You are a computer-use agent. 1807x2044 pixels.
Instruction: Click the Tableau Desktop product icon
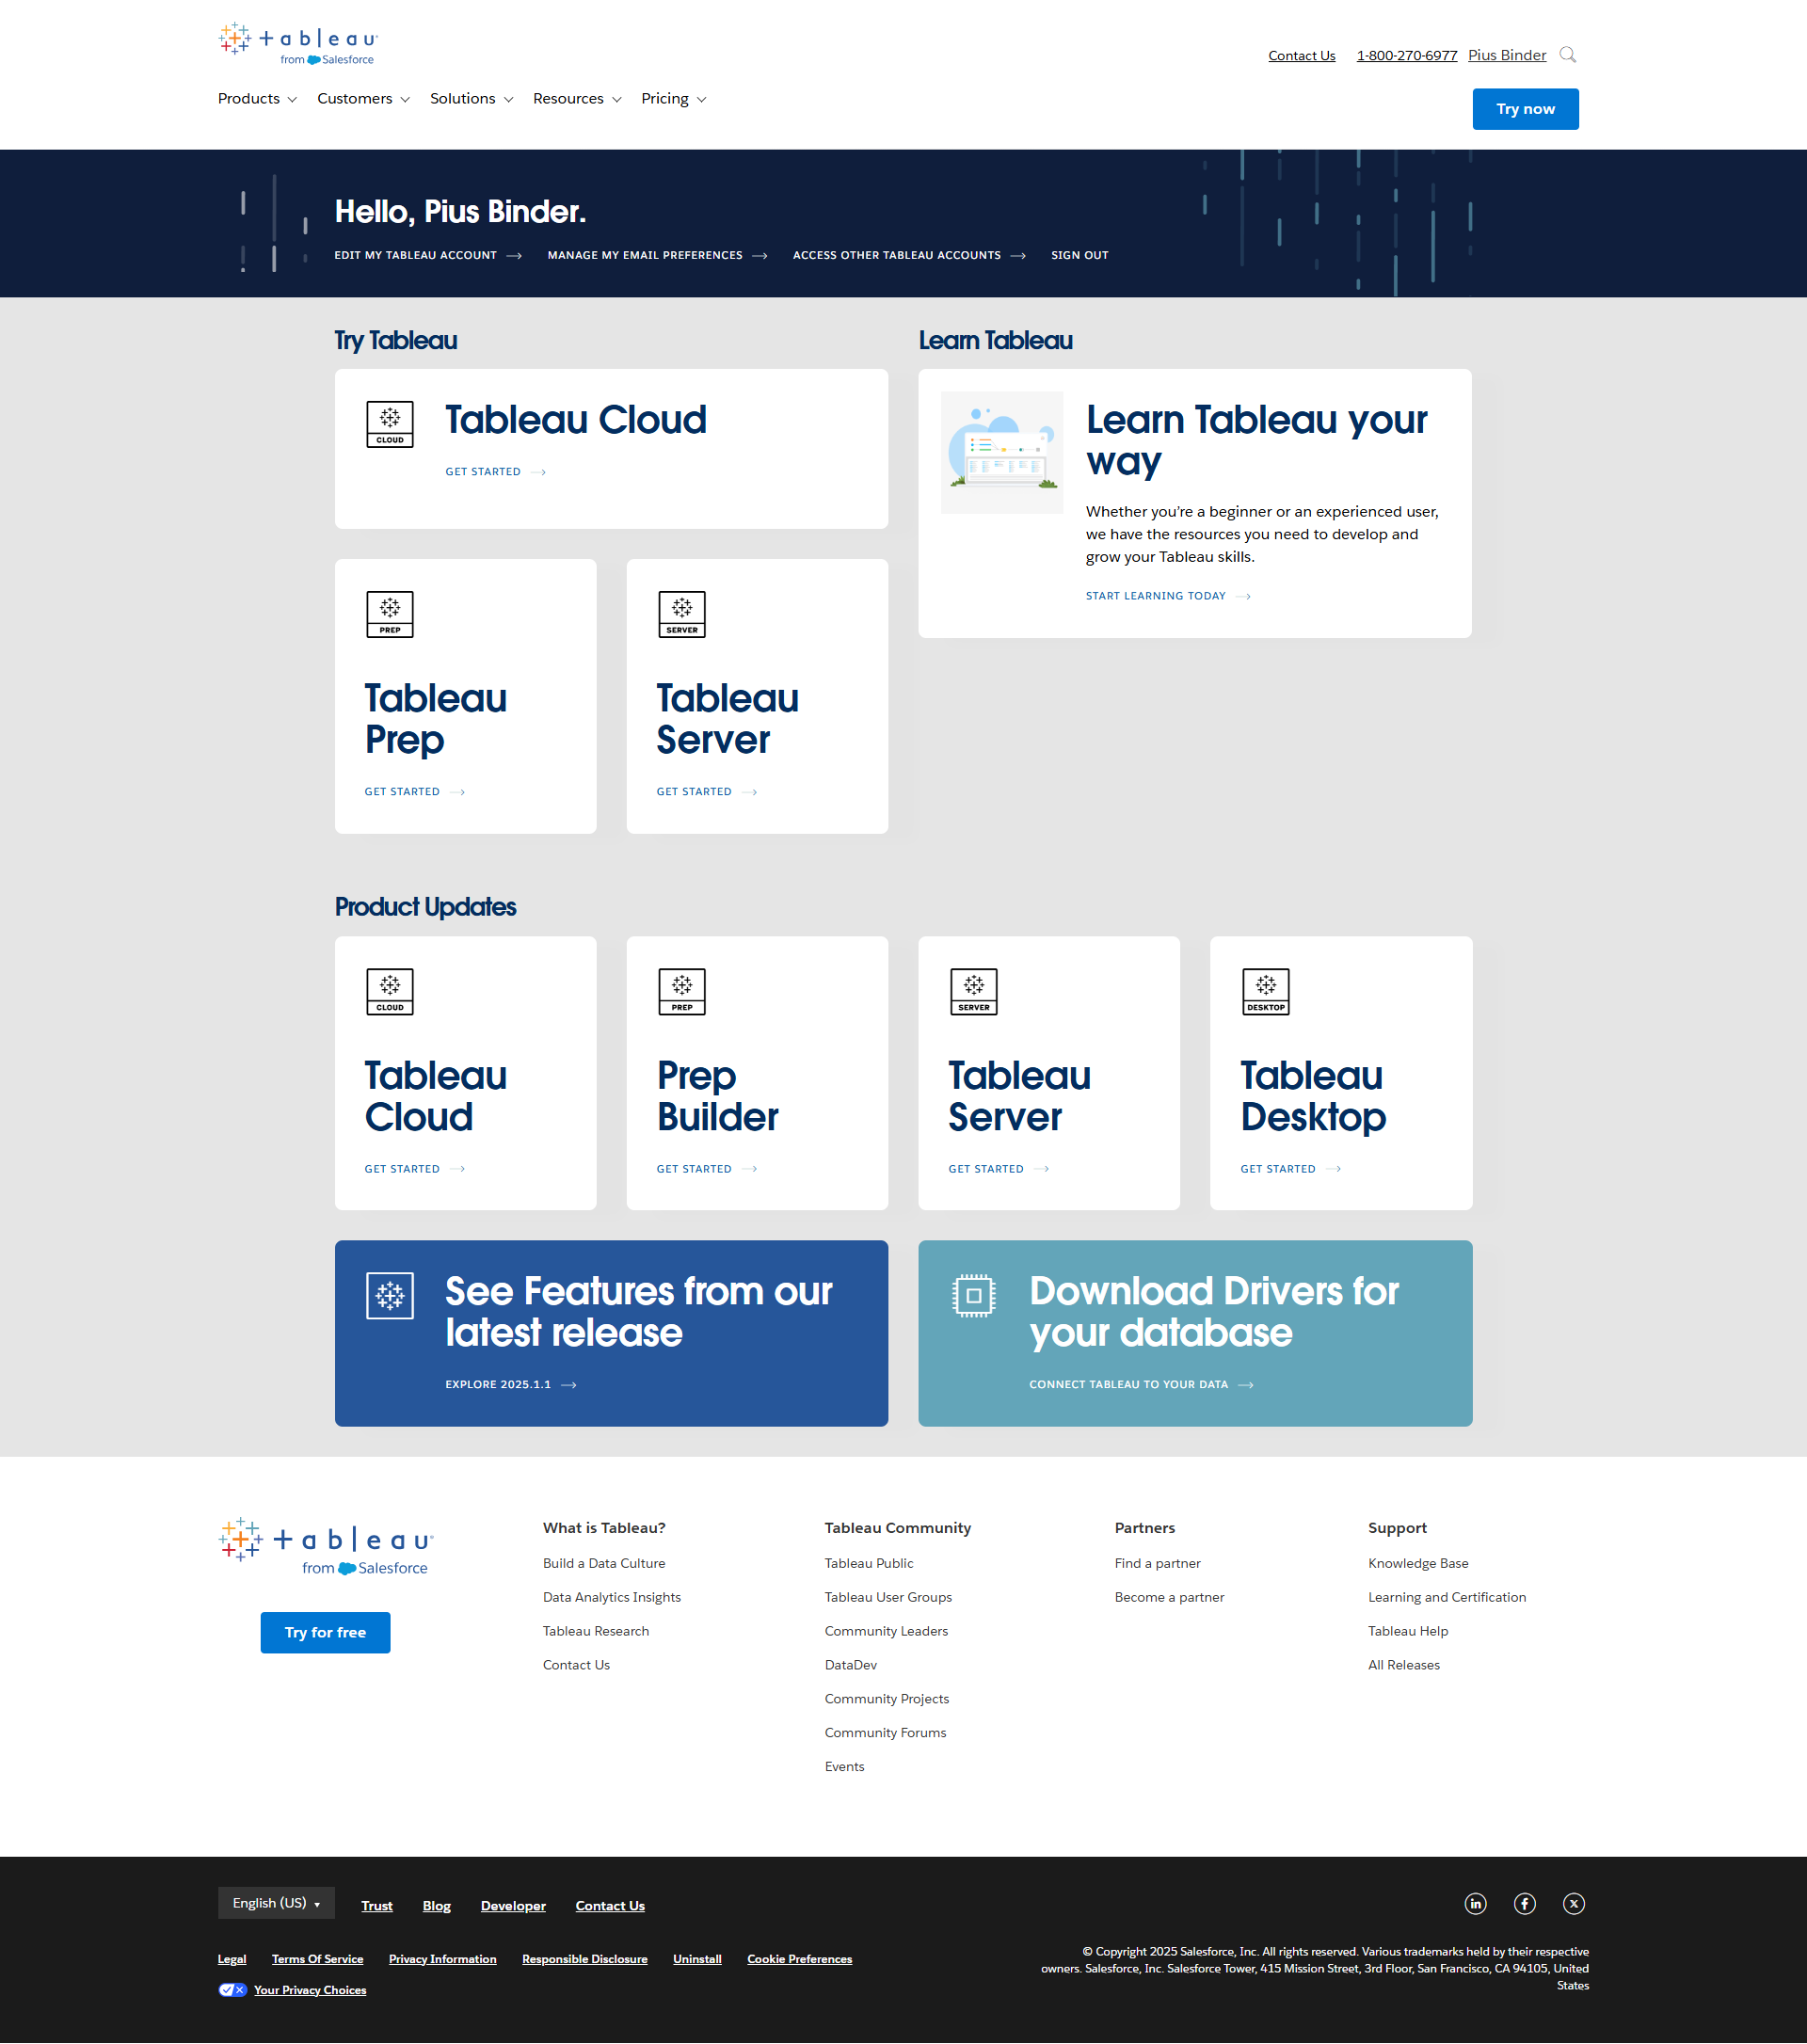[1265, 991]
